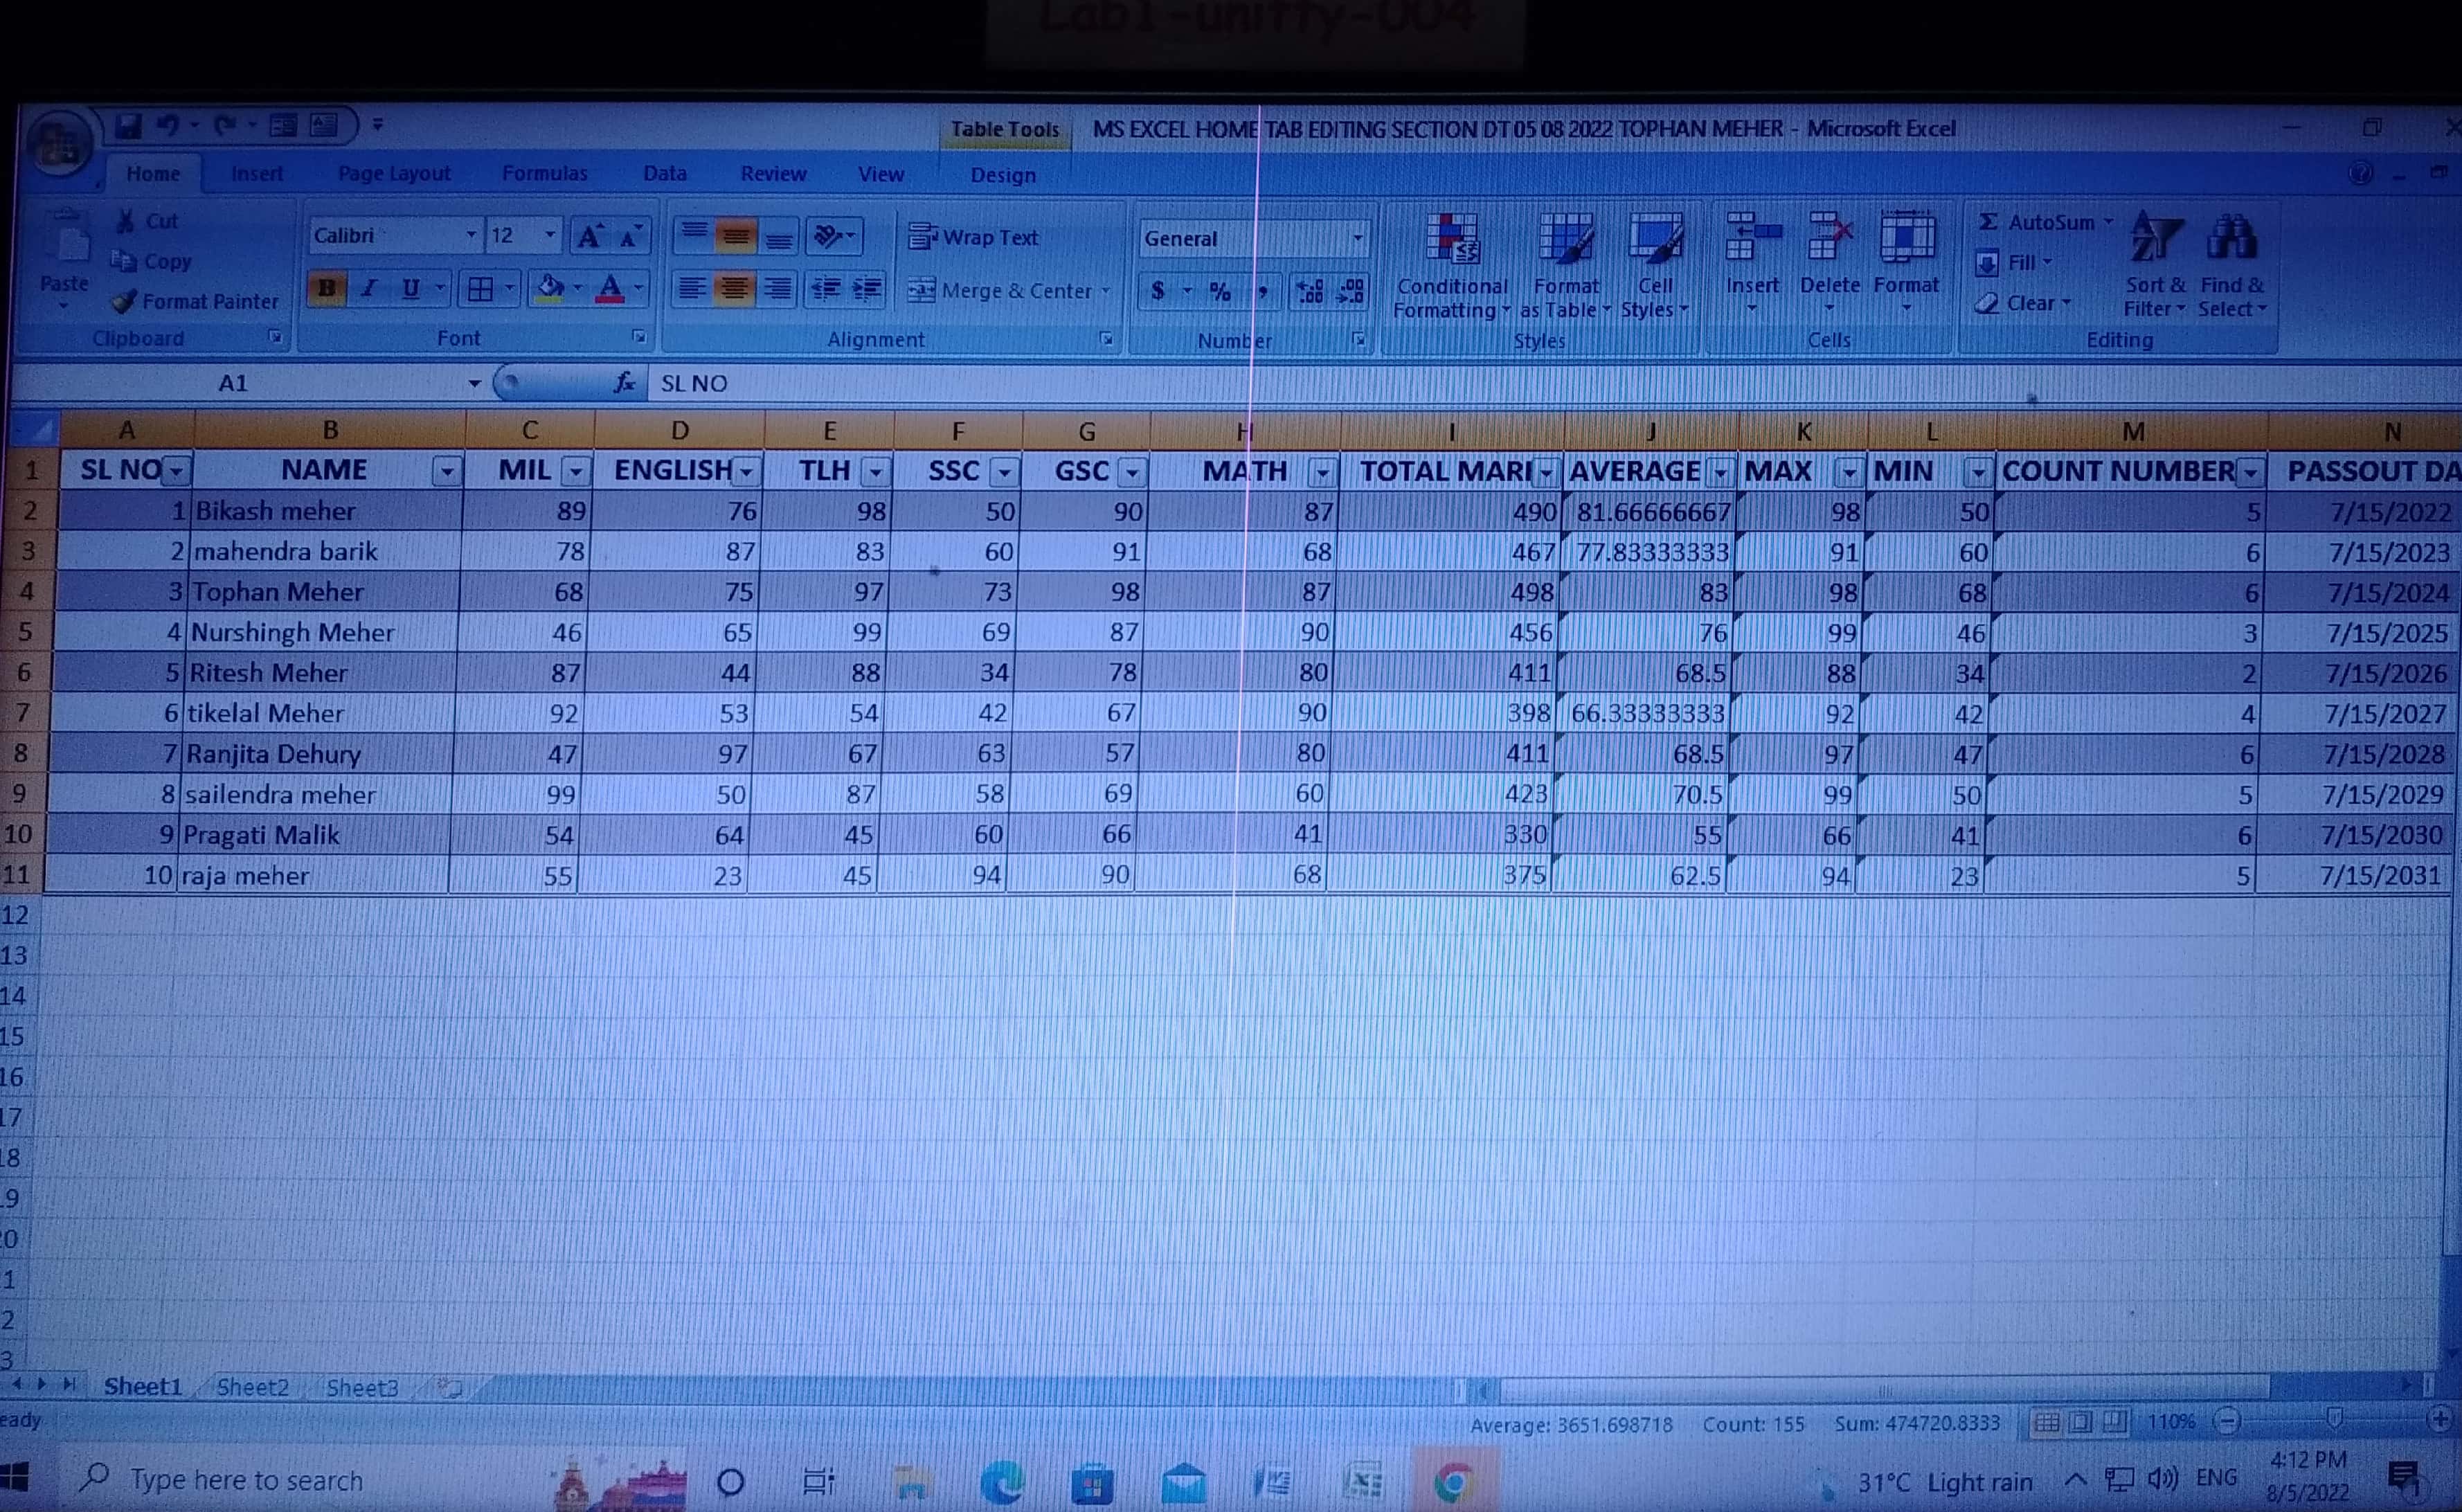The image size is (2462, 1512).
Task: Toggle Wrap Text option
Action: point(974,238)
